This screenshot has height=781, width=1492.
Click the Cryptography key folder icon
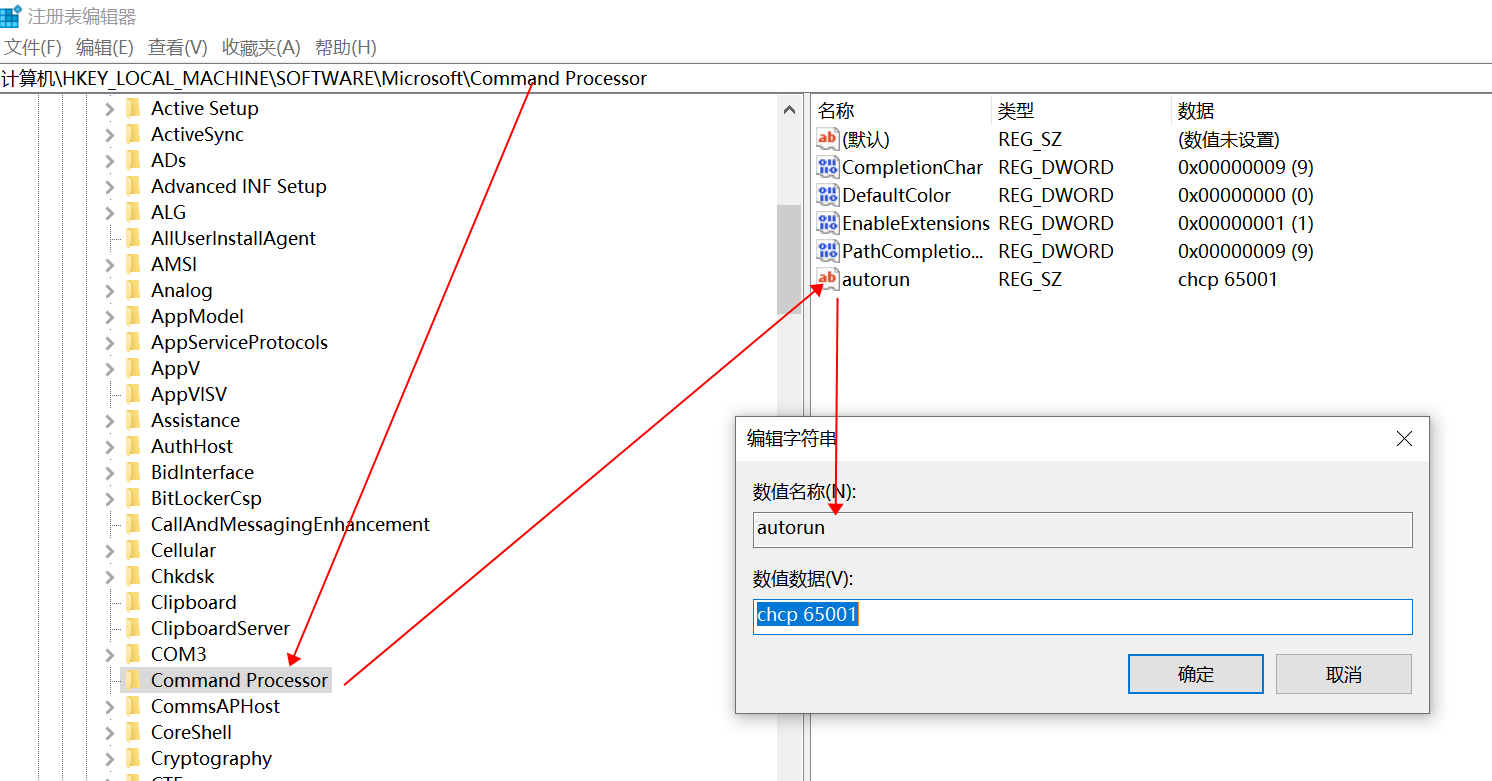click(135, 758)
